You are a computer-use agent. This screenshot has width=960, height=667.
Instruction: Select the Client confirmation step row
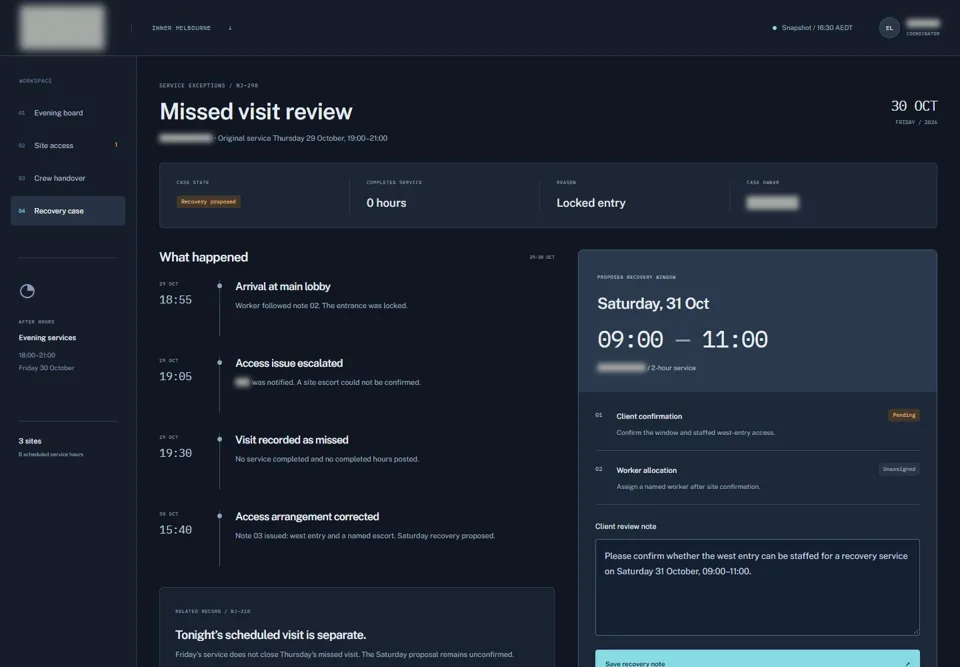(757, 424)
